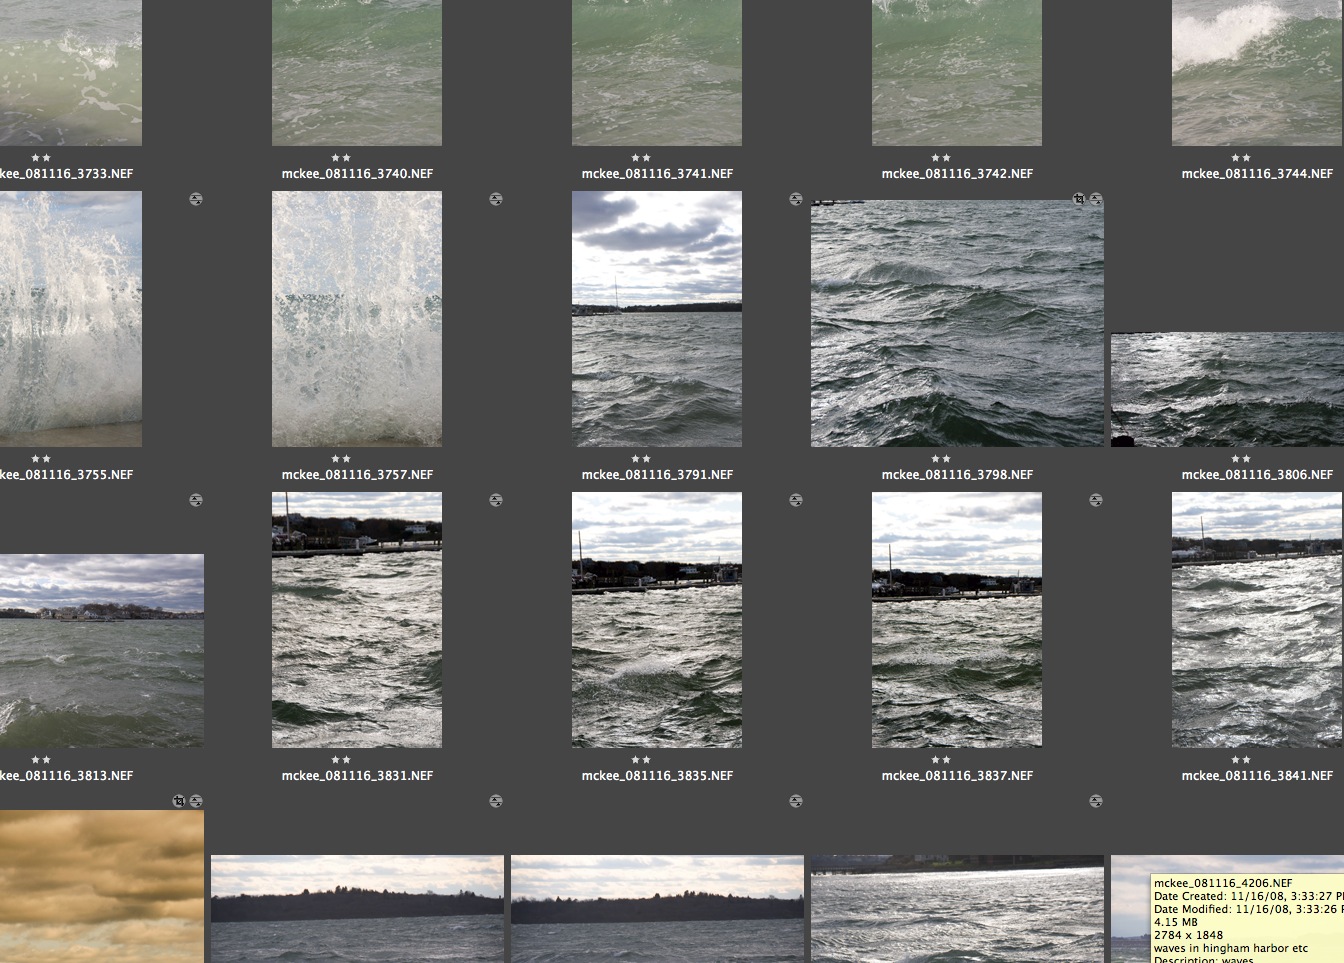The height and width of the screenshot is (963, 1344).
Task: Click the filename label mckee_081116_3835.NEF
Action: coord(657,776)
